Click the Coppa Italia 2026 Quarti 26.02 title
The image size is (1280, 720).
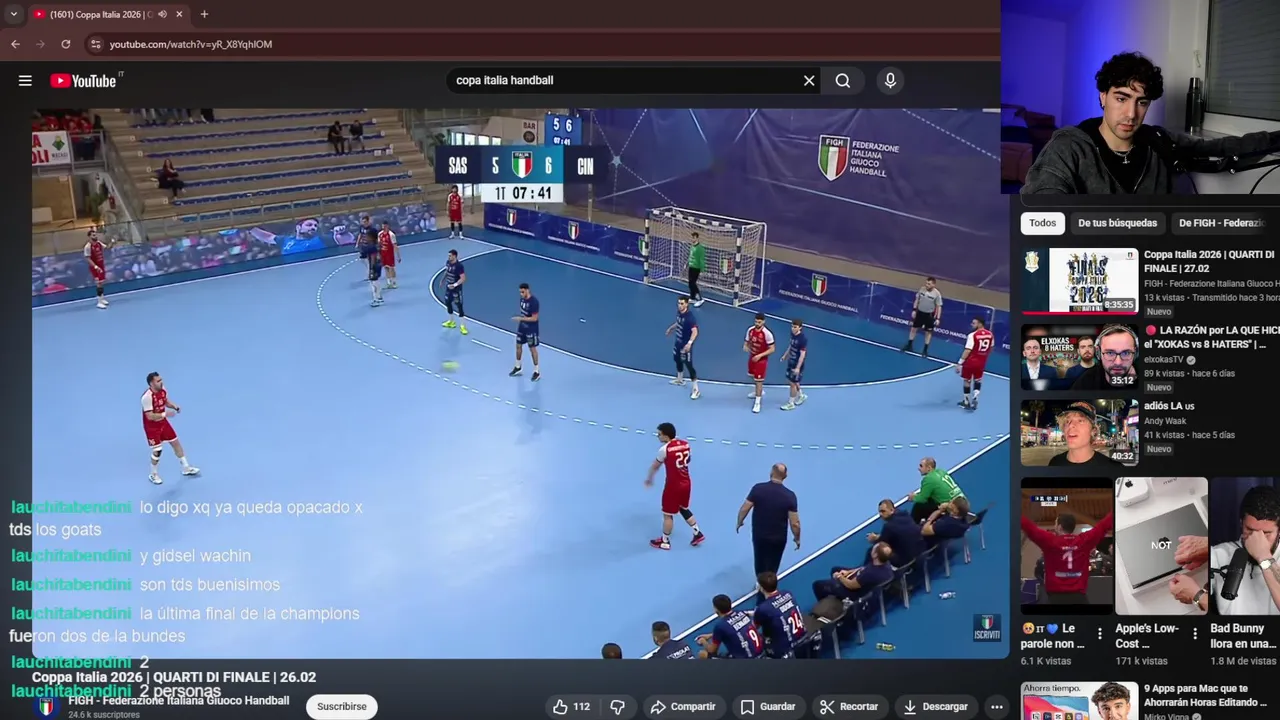(x=174, y=677)
